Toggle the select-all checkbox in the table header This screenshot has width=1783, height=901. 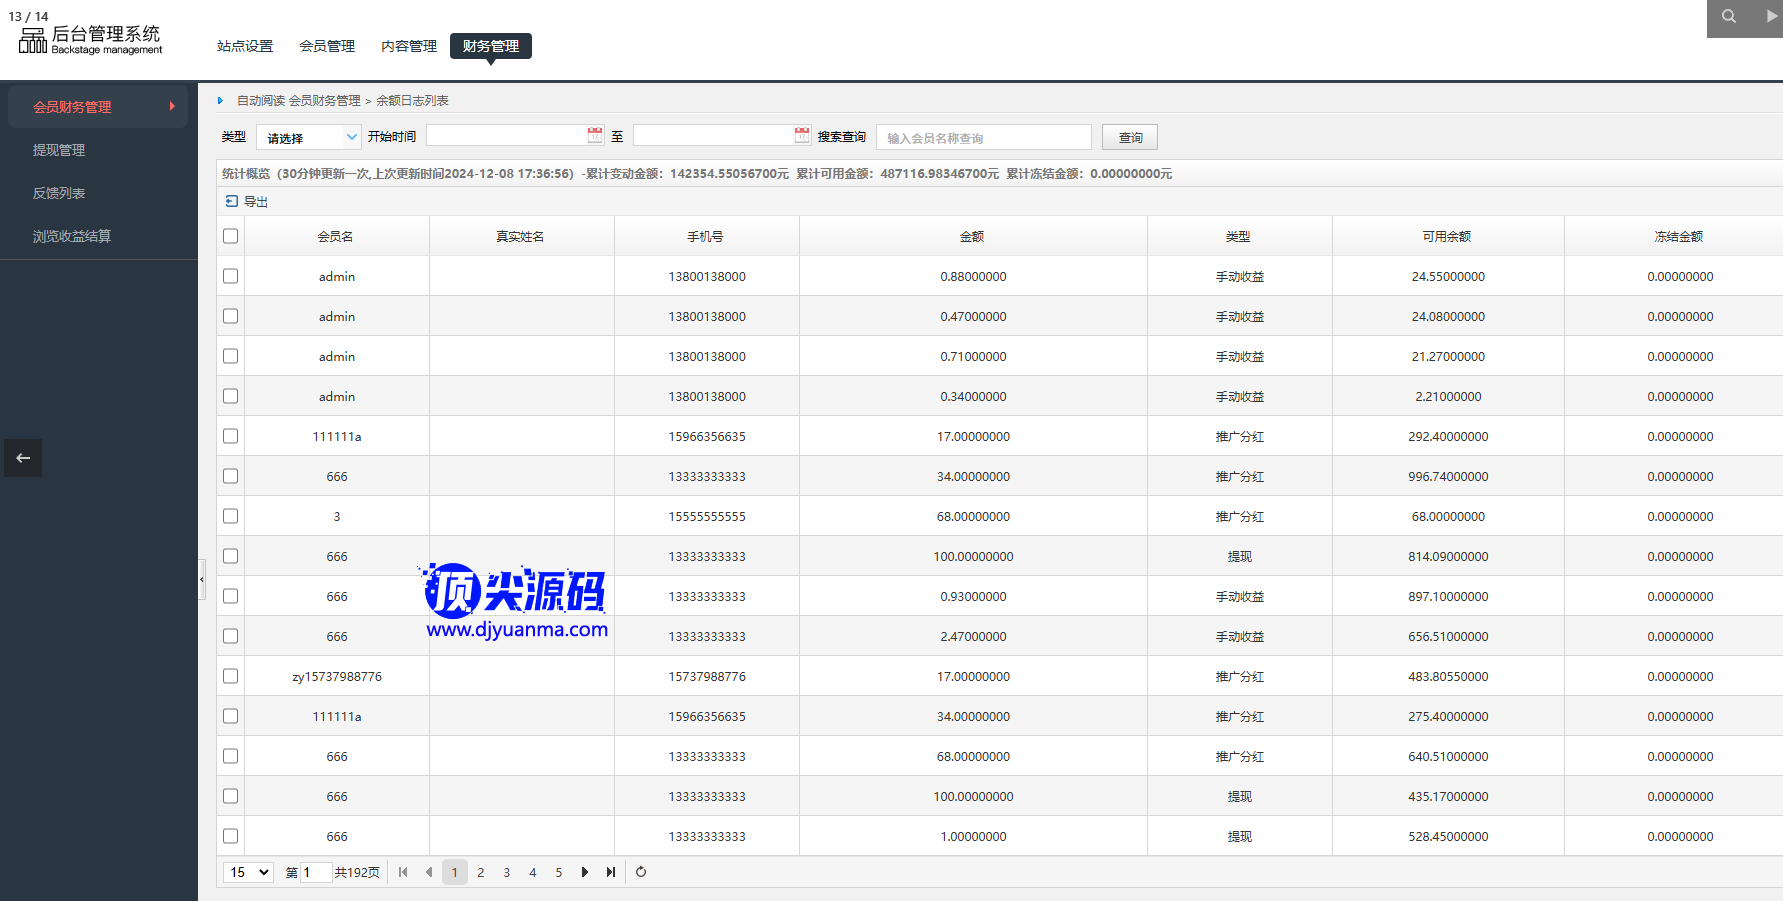231,236
